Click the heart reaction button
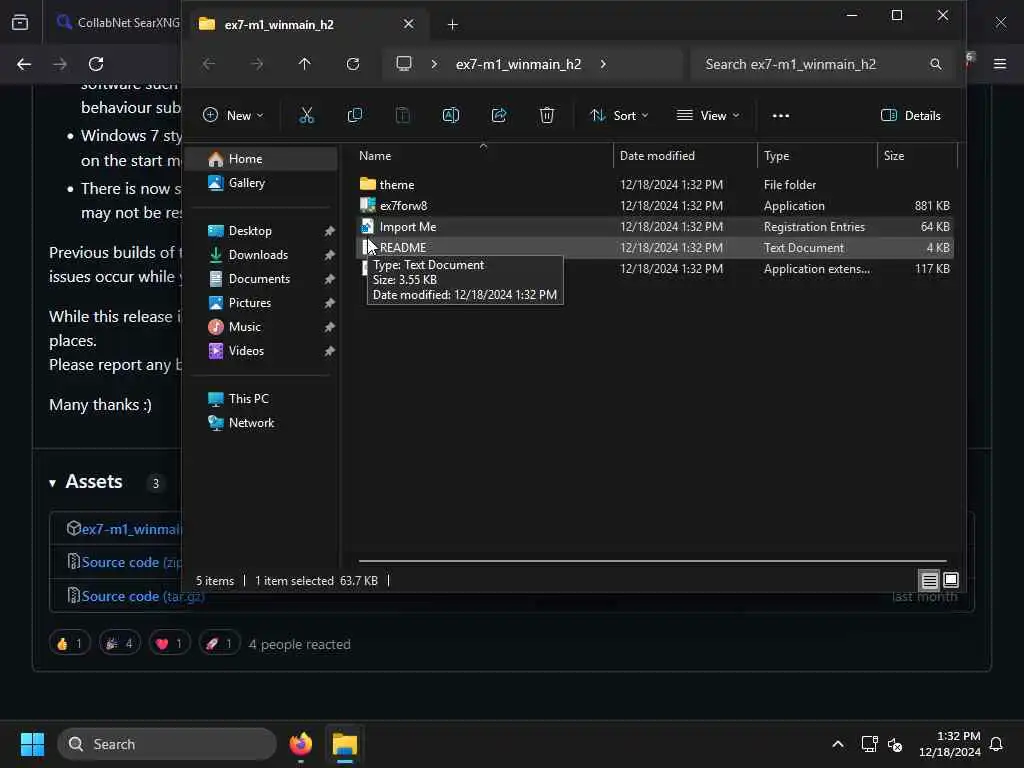This screenshot has width=1024, height=768. coord(169,644)
